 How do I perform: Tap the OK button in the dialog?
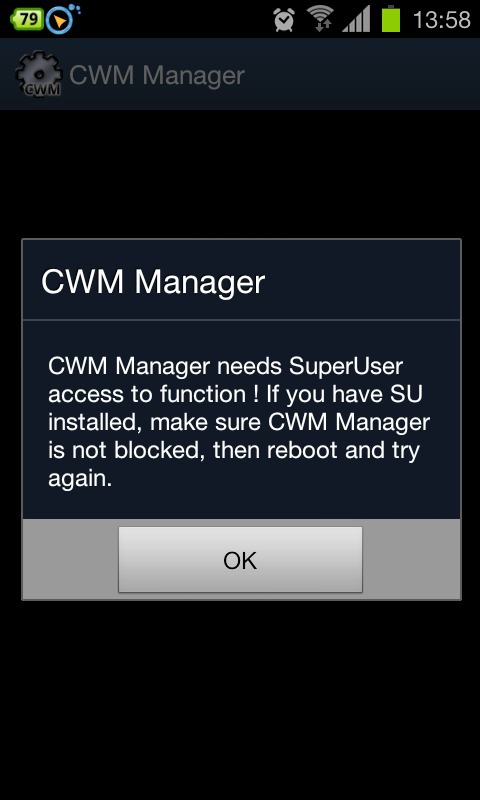click(240, 560)
